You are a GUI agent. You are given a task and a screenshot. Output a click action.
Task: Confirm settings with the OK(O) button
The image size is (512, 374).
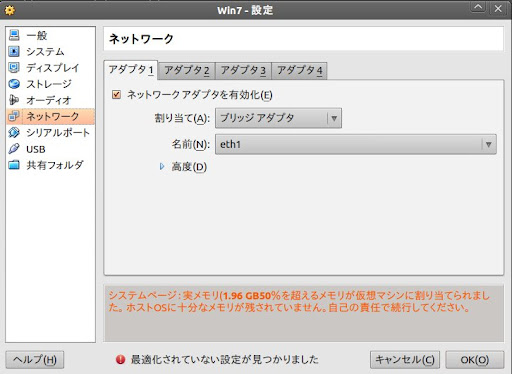click(475, 360)
